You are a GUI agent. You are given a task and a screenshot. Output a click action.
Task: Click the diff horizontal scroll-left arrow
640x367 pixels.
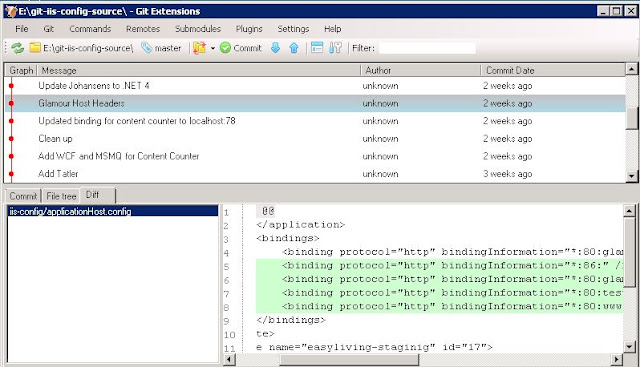[x=229, y=360]
